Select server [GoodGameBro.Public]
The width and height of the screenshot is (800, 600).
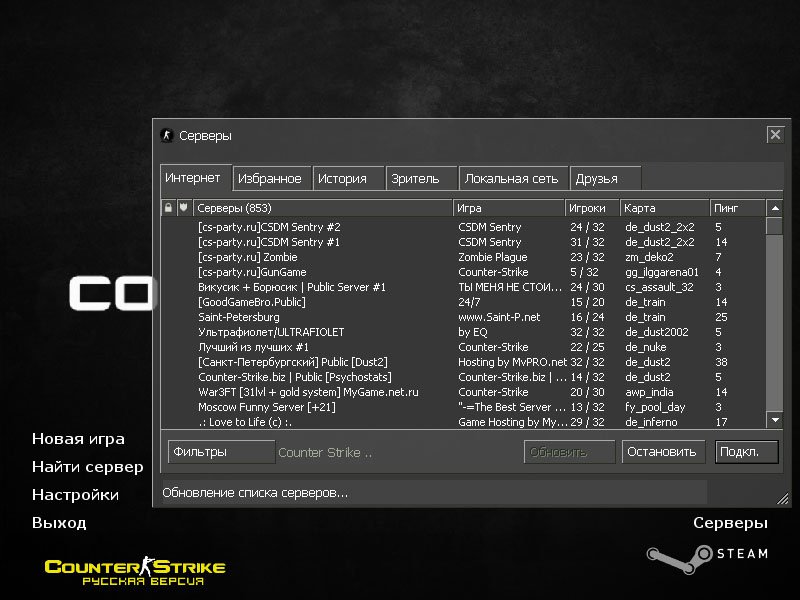coord(463,302)
